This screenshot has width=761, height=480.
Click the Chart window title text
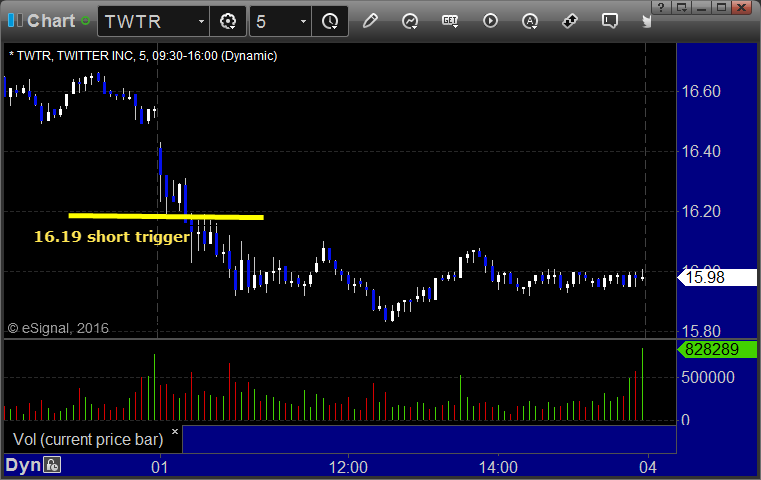(x=51, y=21)
